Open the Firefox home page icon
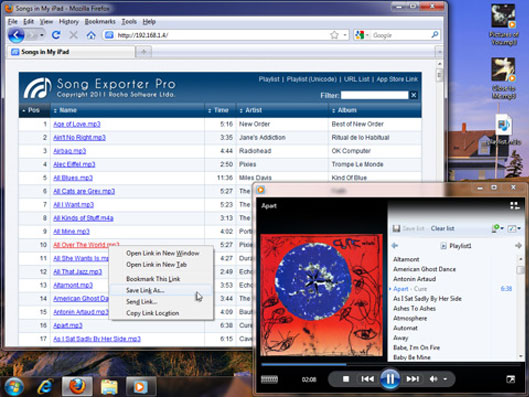The height and width of the screenshot is (398, 530). (91, 35)
